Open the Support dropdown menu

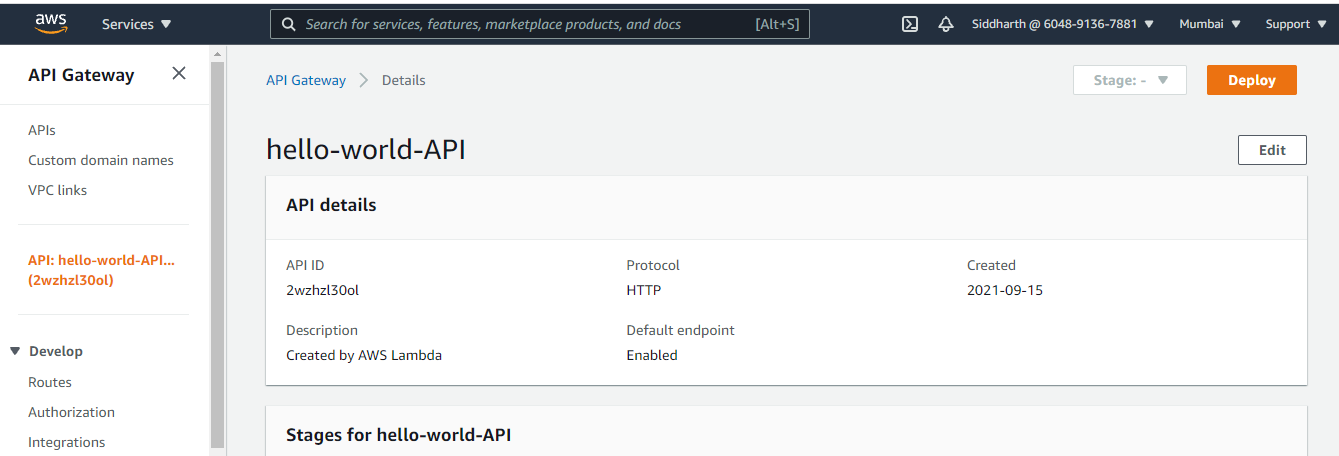click(x=1295, y=24)
